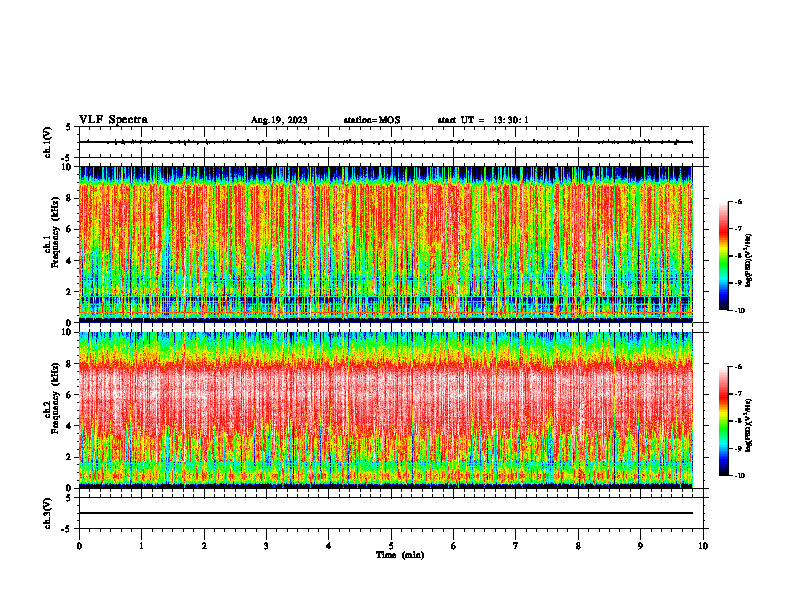Viewport: 792px width, 612px height.
Task: Click the ch.1 frequency tick label '8'
Action: point(69,198)
